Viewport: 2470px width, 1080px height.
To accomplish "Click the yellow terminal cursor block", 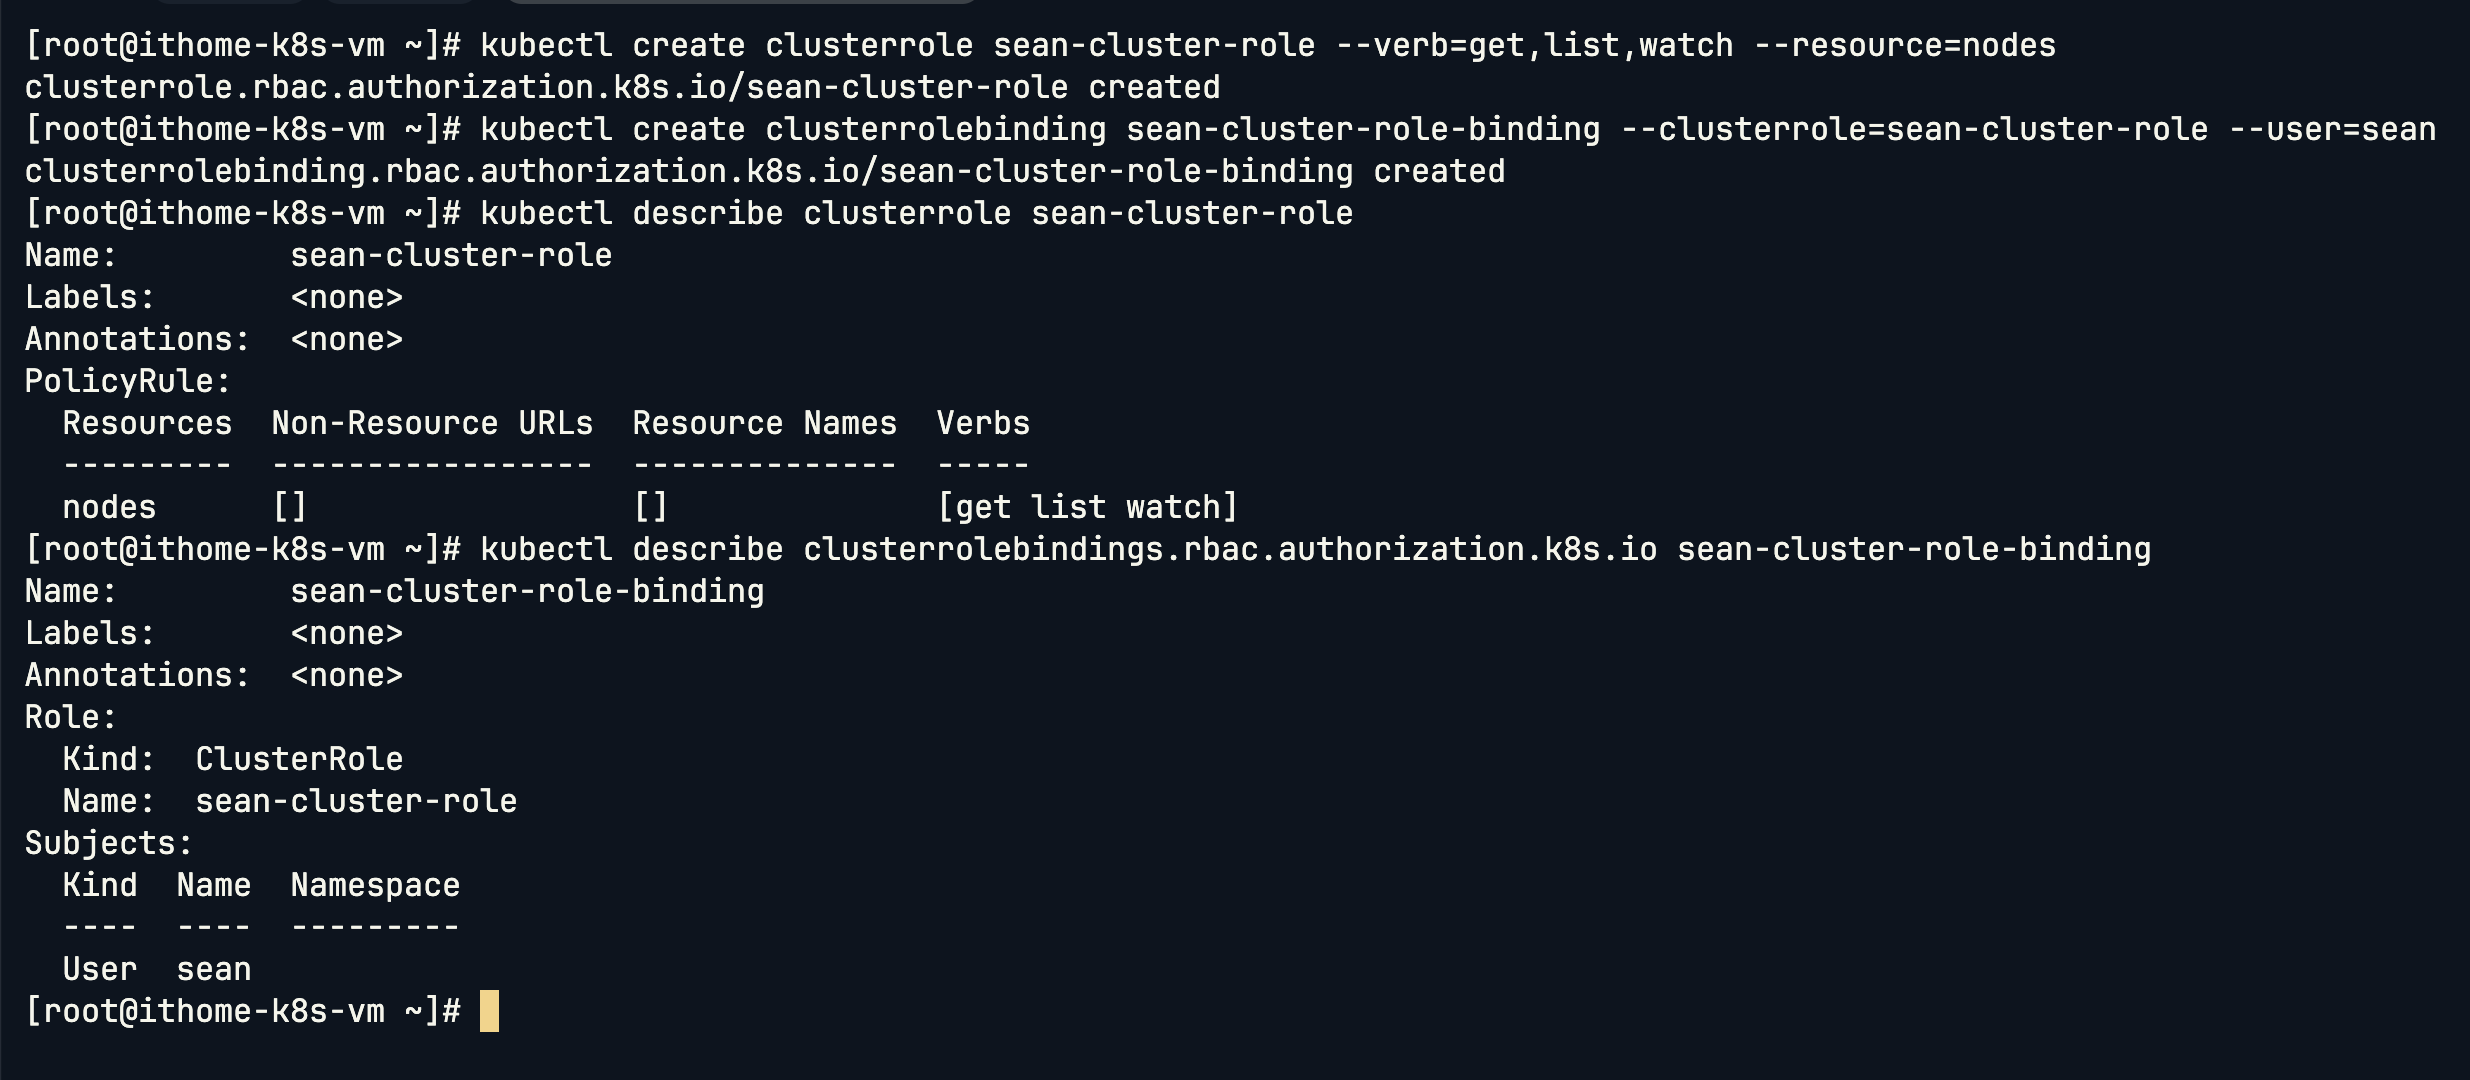I will pos(489,1011).
